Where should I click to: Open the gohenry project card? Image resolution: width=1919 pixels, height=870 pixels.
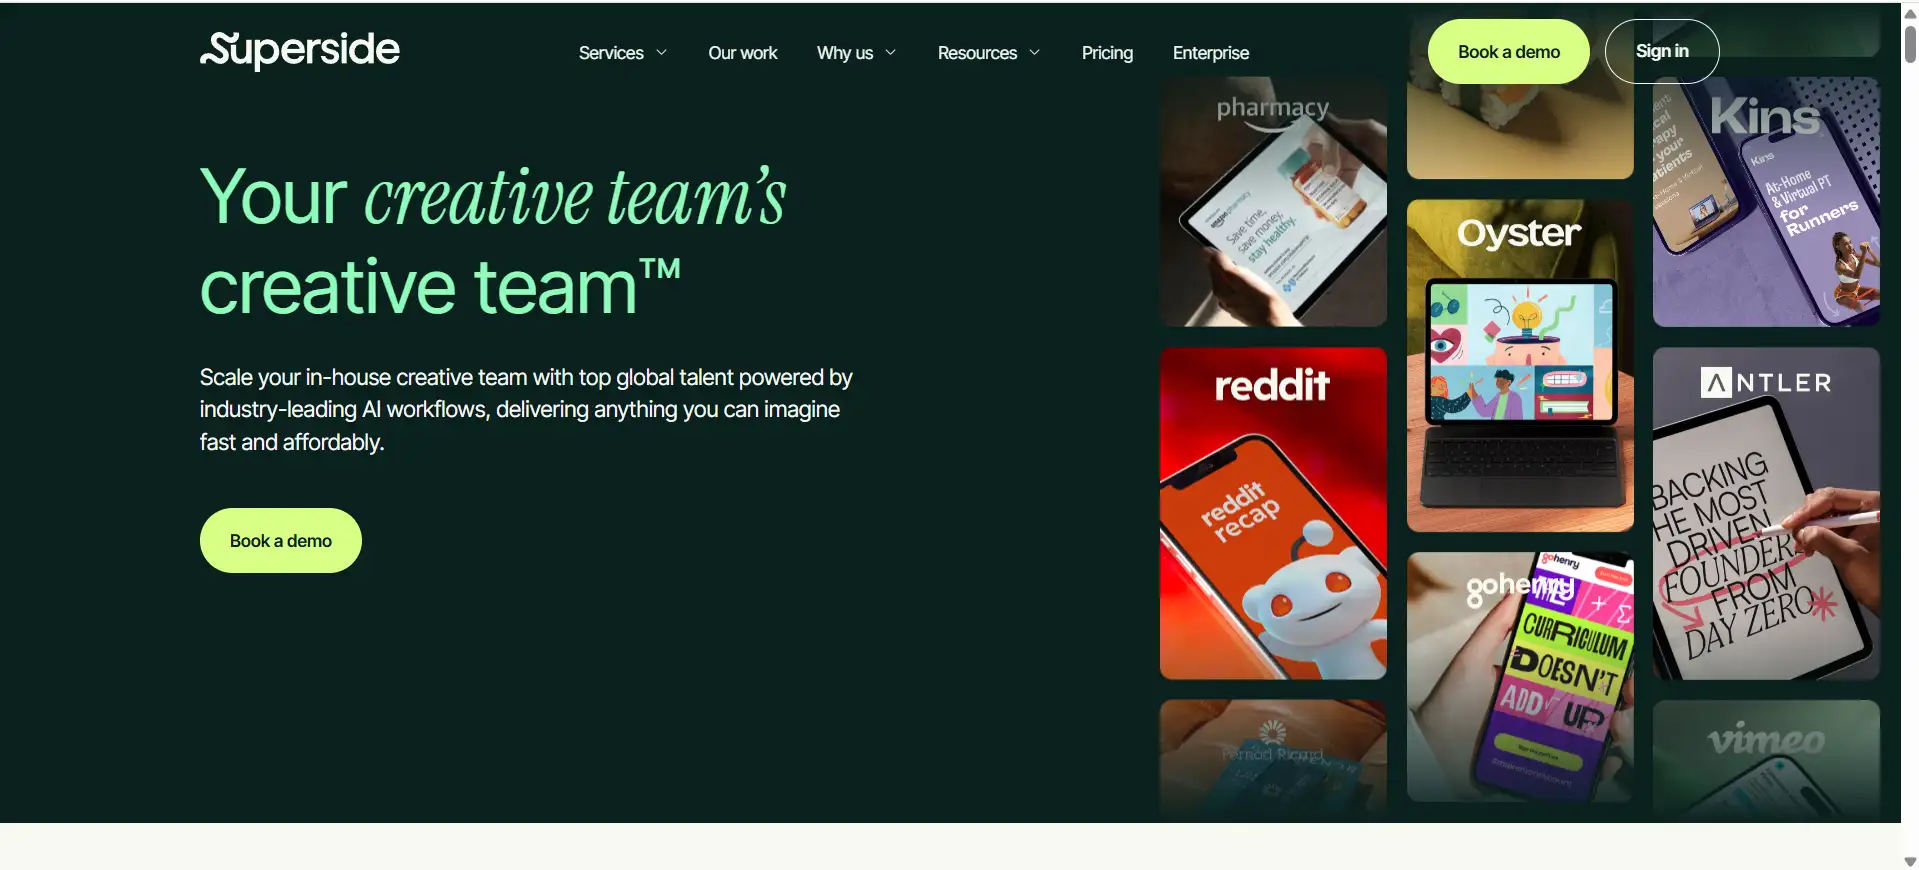(1520, 677)
